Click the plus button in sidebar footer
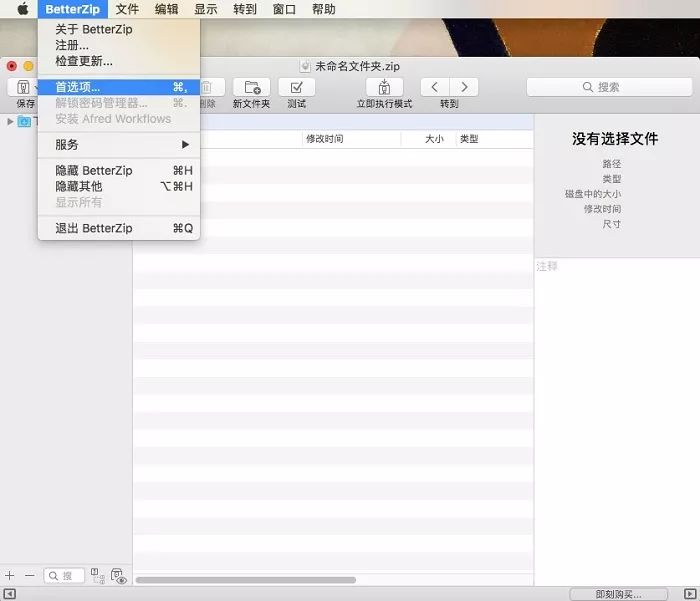The image size is (700, 601). pos(9,576)
